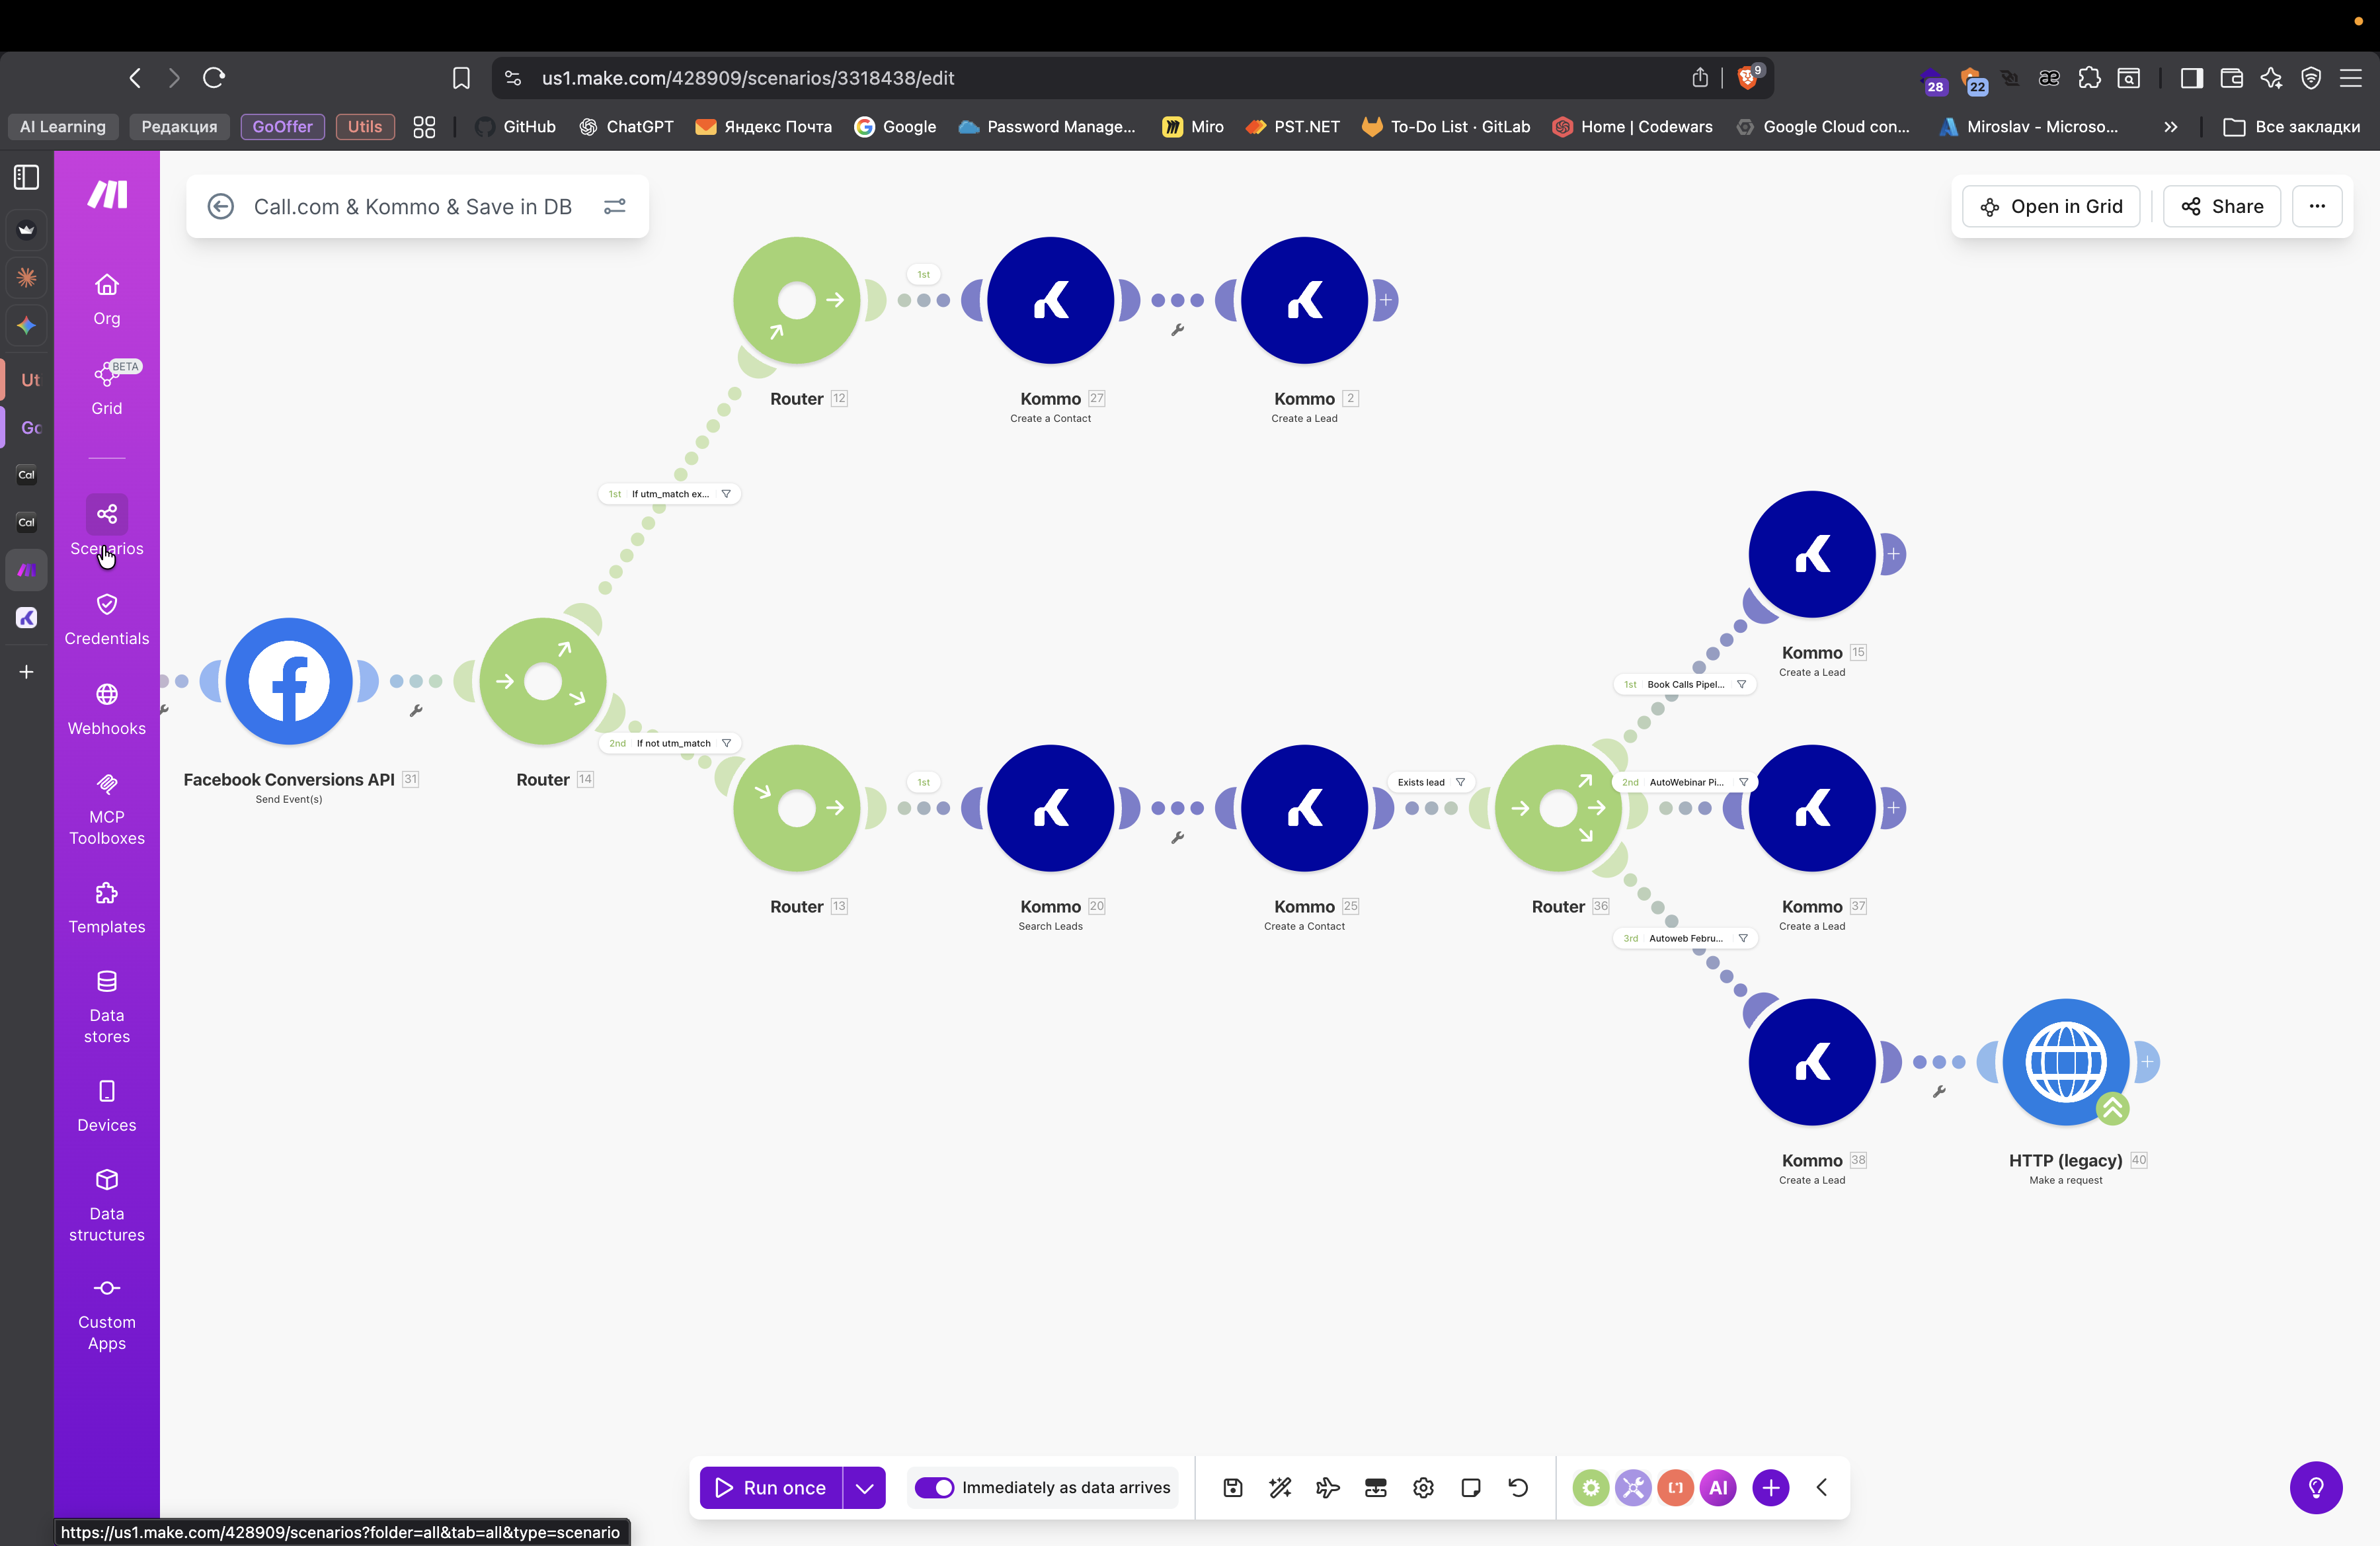The width and height of the screenshot is (2380, 1546).
Task: Click the browser address bar URL
Action: (x=747, y=78)
